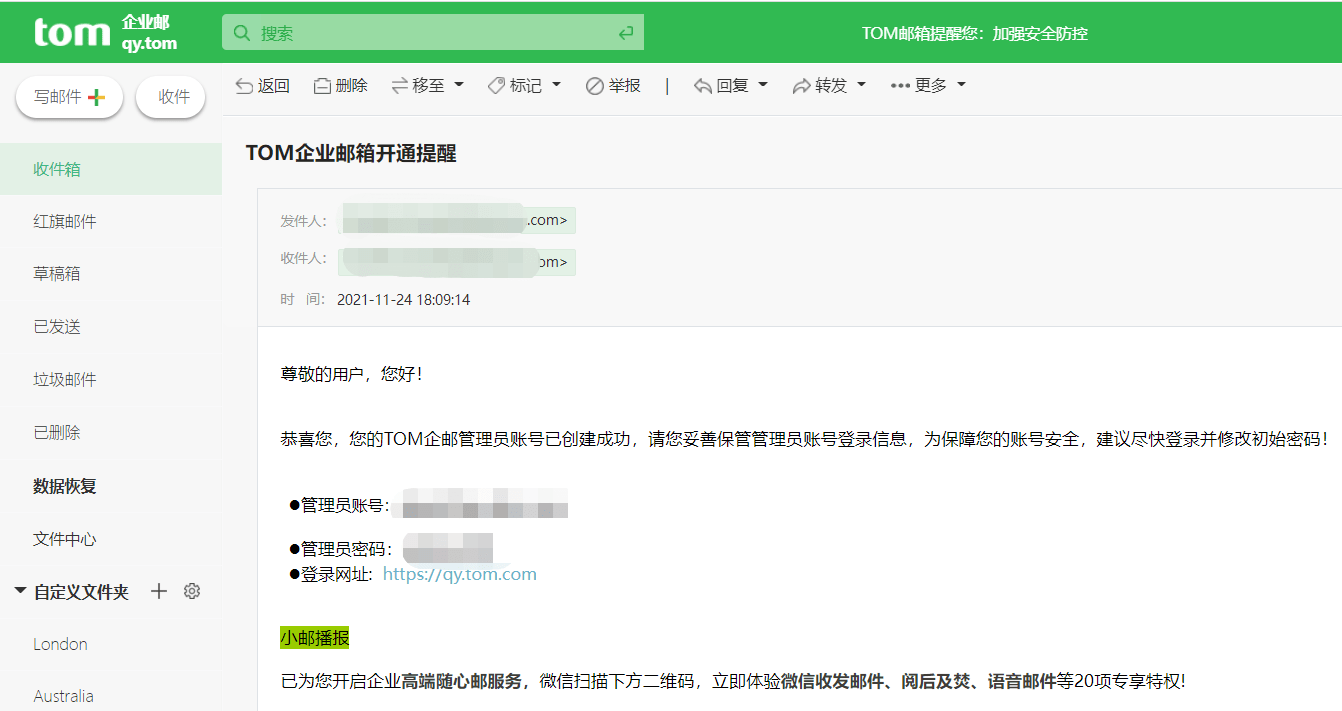Viewport: 1342px width, 711px height.
Task: Open the https://qy.tom.com login link
Action: [459, 573]
